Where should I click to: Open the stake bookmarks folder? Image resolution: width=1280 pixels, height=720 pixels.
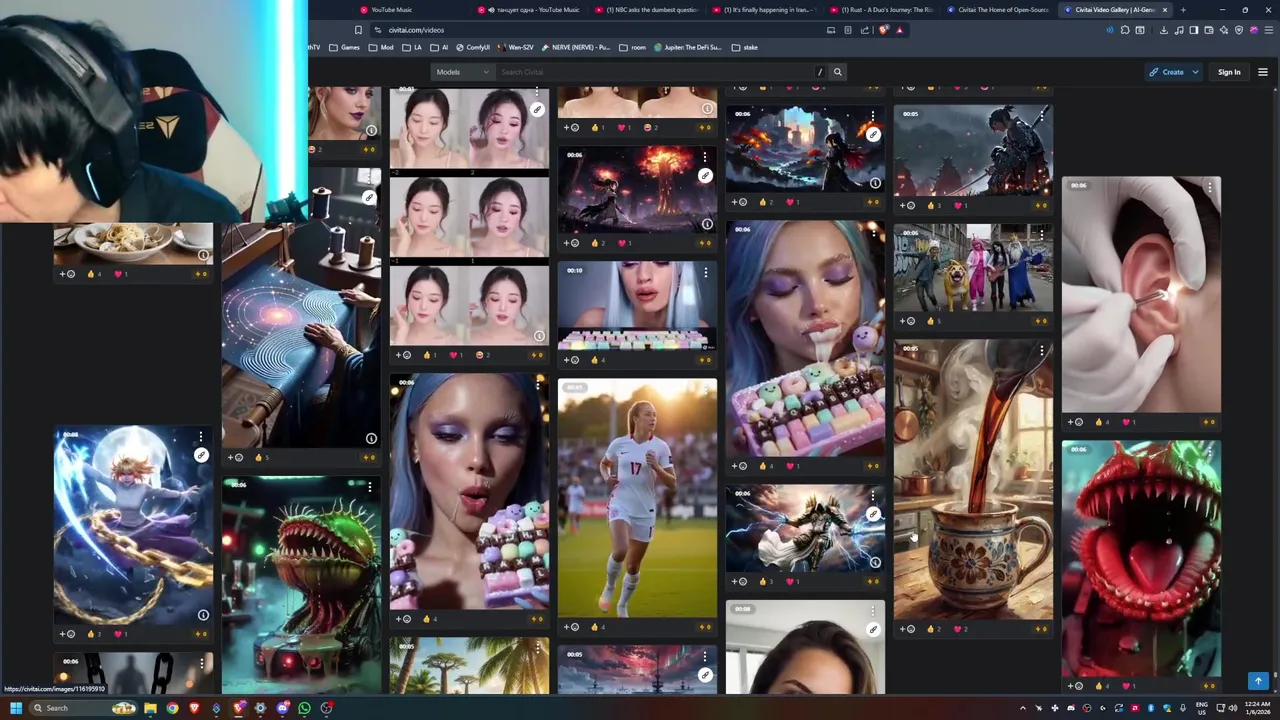pyautogui.click(x=744, y=47)
